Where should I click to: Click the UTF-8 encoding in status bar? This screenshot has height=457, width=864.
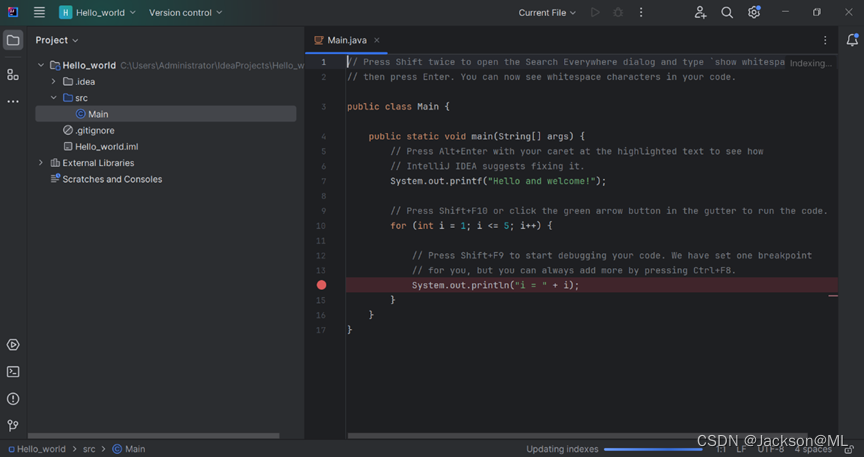(x=771, y=449)
